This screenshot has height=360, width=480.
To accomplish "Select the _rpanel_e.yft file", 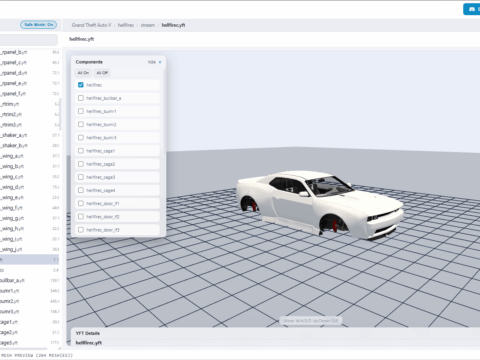I will (x=29, y=83).
